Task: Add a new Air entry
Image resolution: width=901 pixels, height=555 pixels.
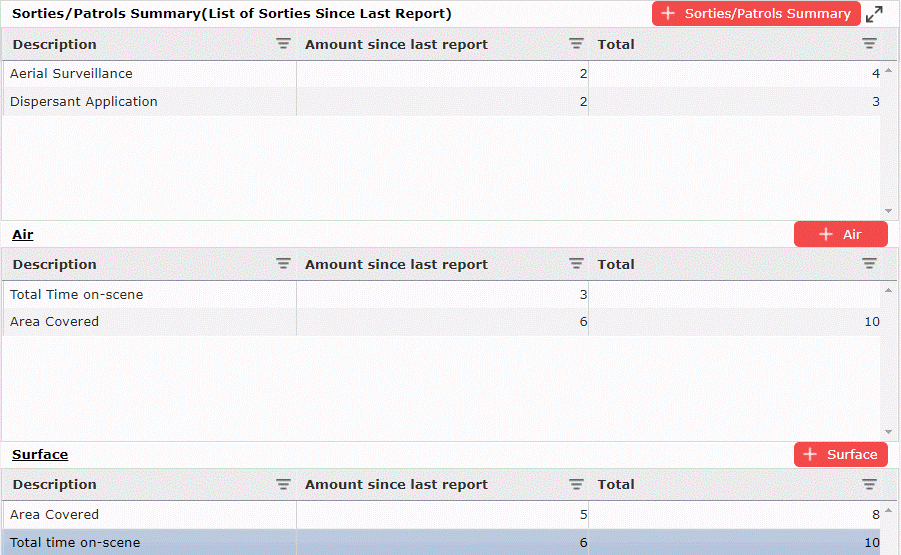Action: pos(840,234)
